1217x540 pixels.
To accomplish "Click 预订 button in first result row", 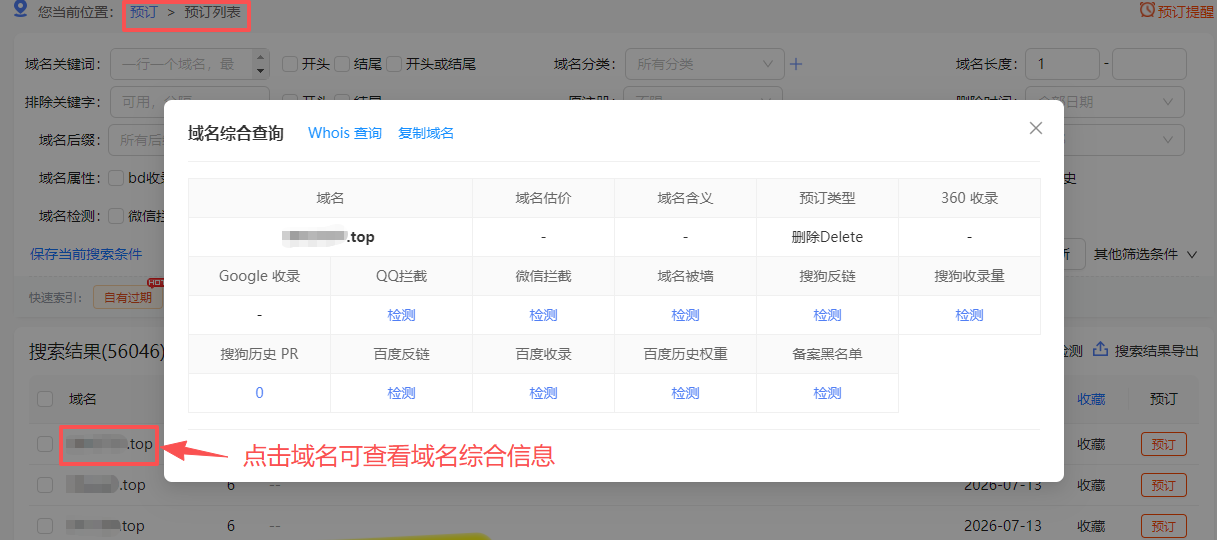I will [1163, 444].
